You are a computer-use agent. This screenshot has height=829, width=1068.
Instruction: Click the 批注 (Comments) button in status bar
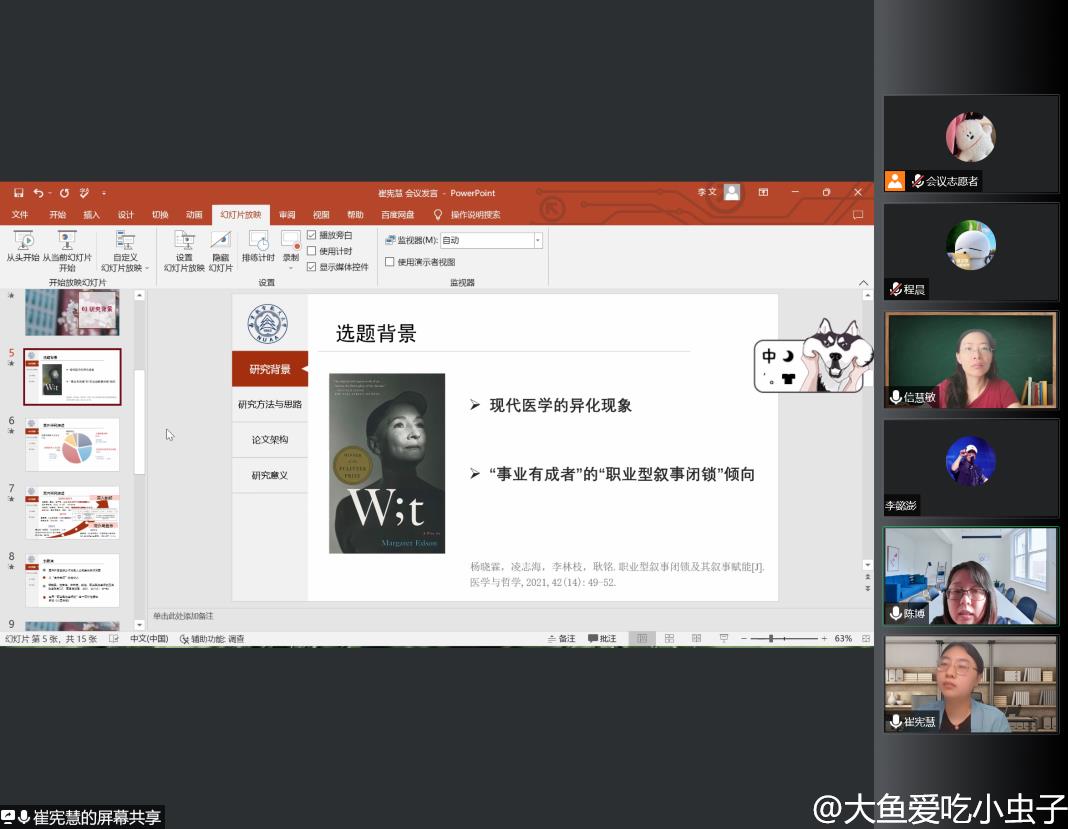(x=602, y=638)
